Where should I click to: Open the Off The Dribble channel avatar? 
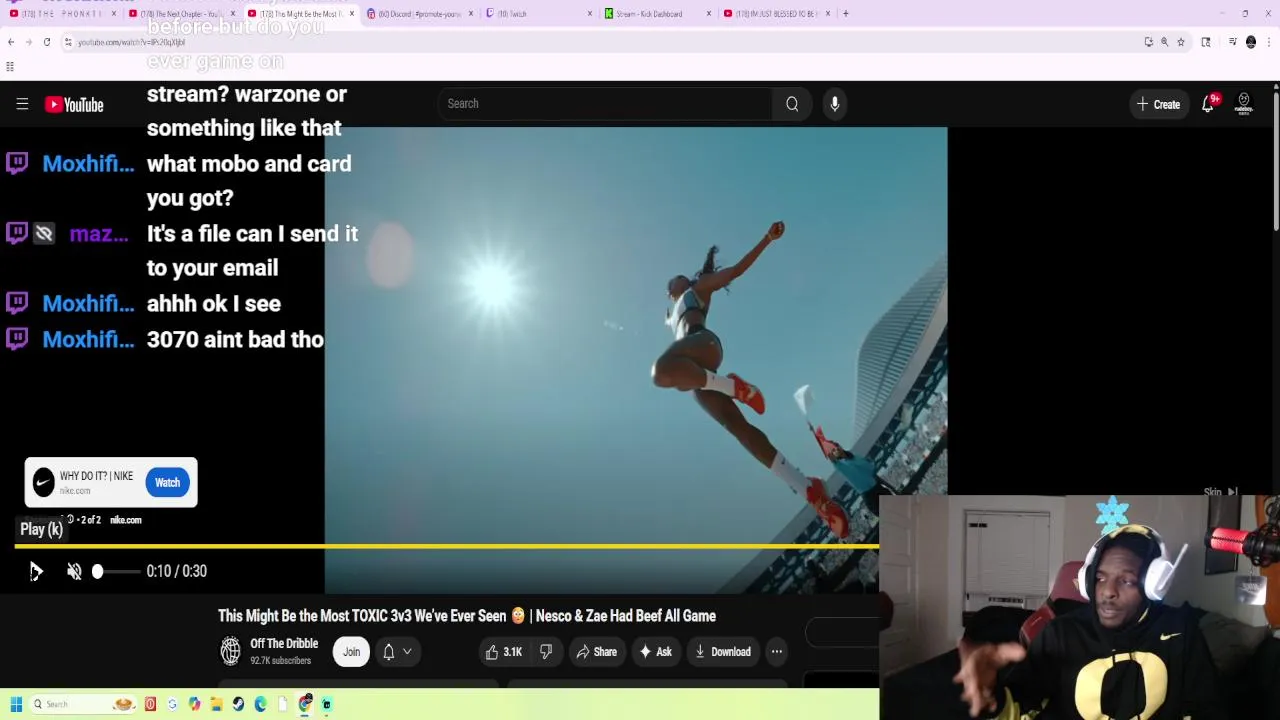(230, 651)
